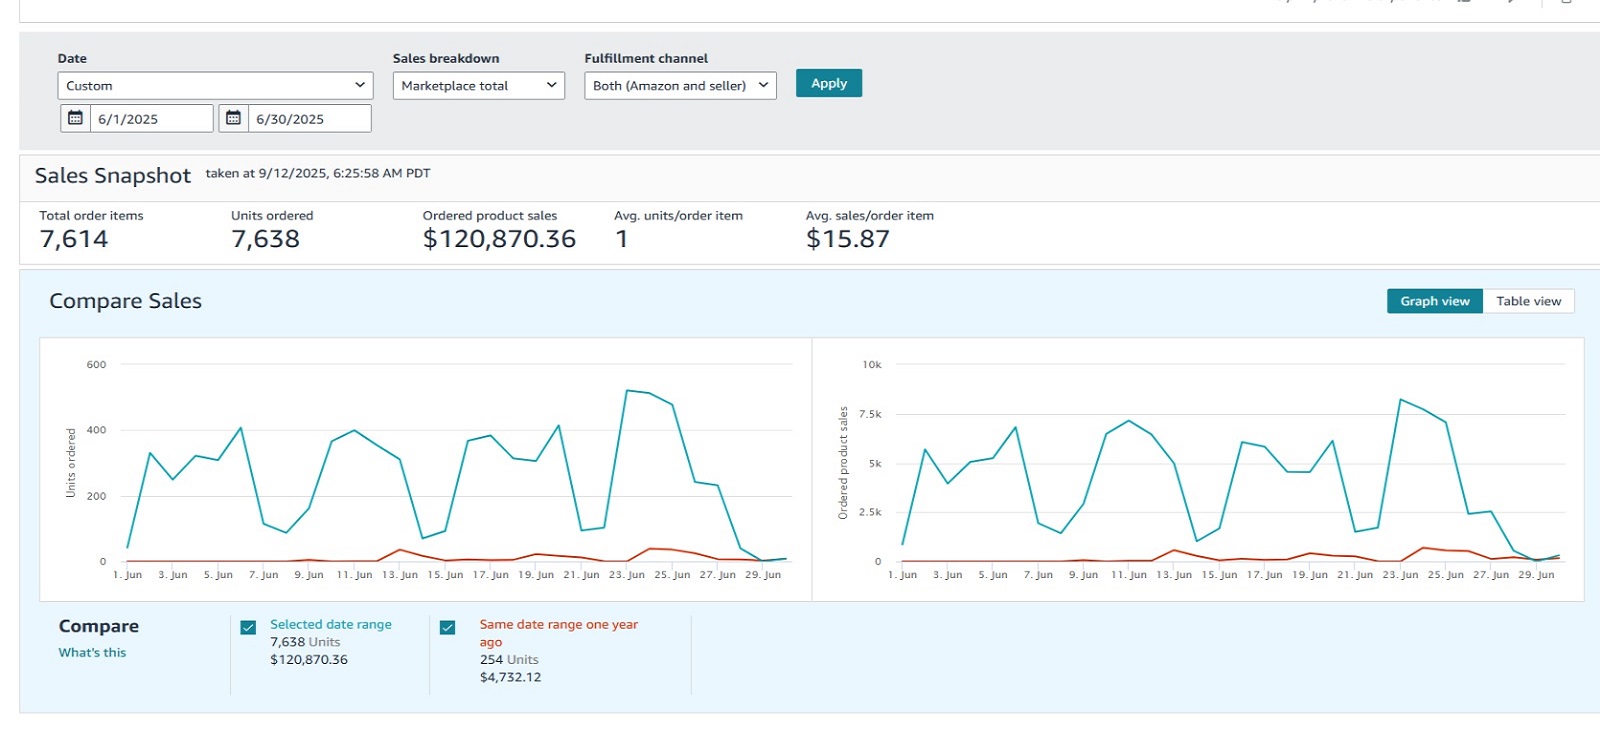The height and width of the screenshot is (745, 1600).
Task: Open the end date calendar picker
Action: point(233,118)
